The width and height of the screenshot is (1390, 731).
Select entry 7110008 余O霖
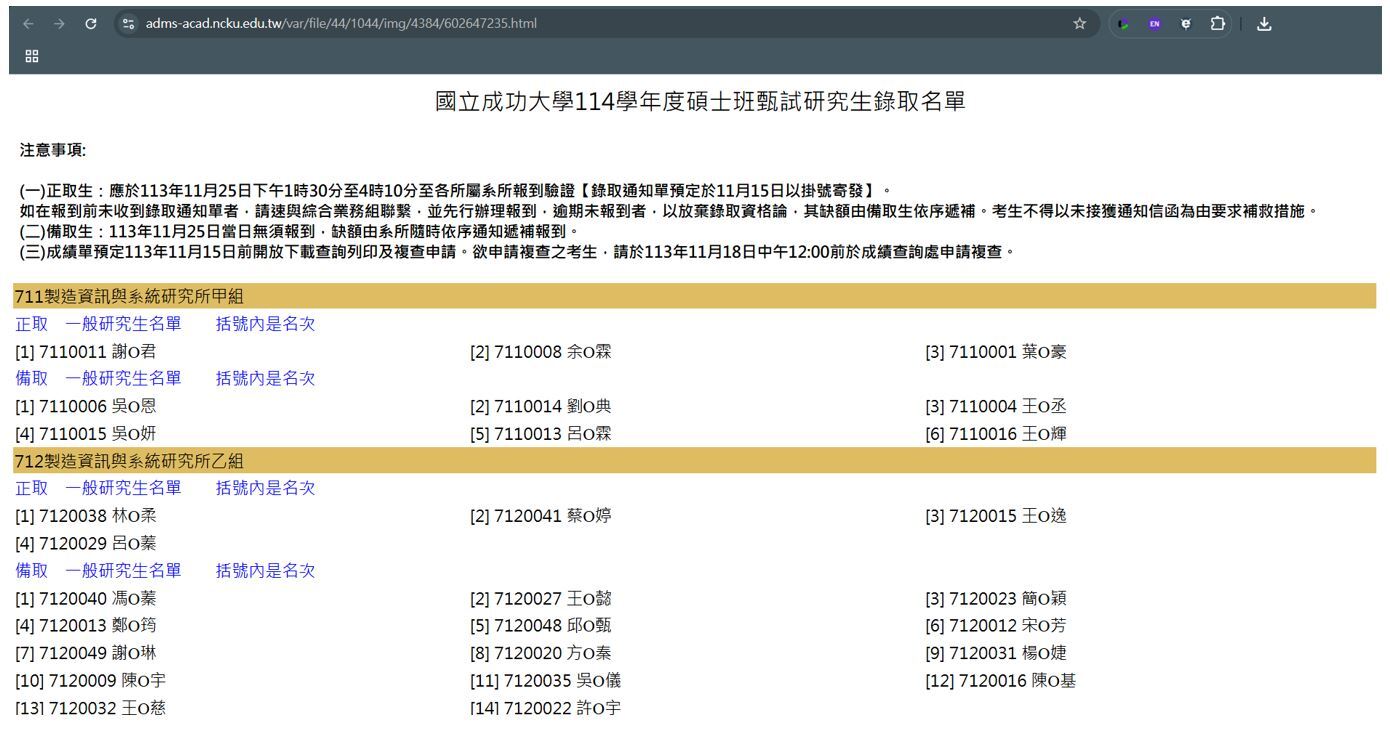[541, 351]
